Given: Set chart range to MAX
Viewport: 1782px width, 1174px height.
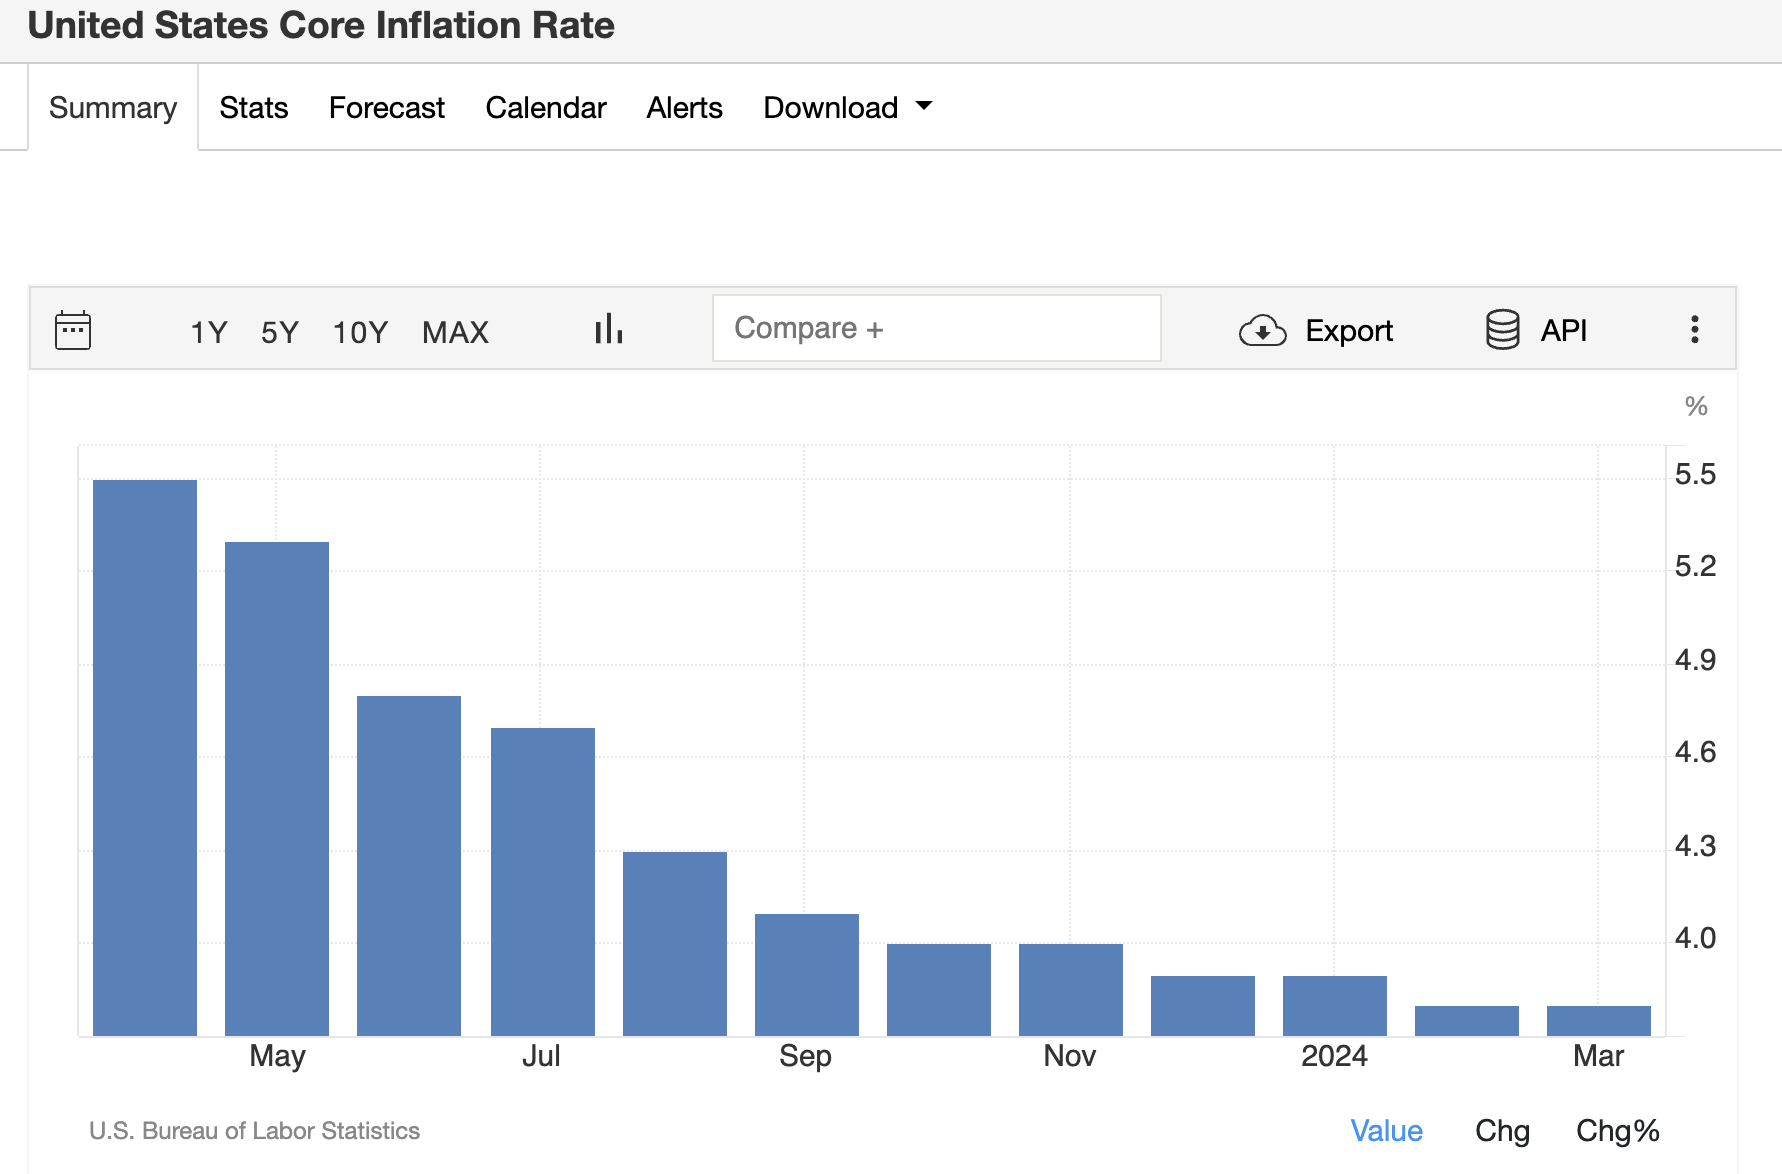Looking at the screenshot, I should (x=455, y=332).
